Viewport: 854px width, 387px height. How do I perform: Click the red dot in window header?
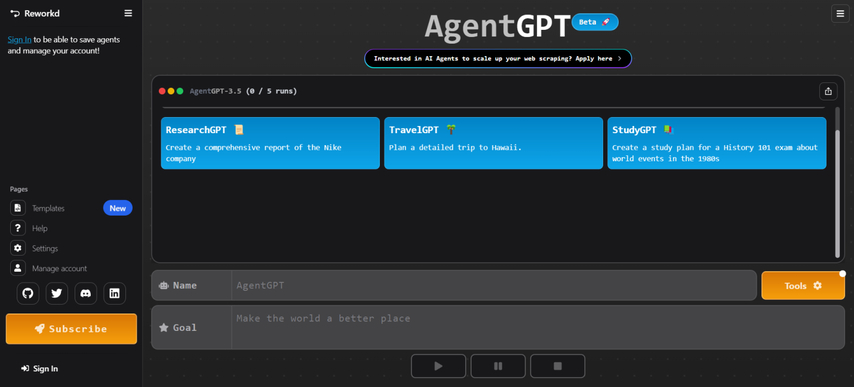point(162,91)
